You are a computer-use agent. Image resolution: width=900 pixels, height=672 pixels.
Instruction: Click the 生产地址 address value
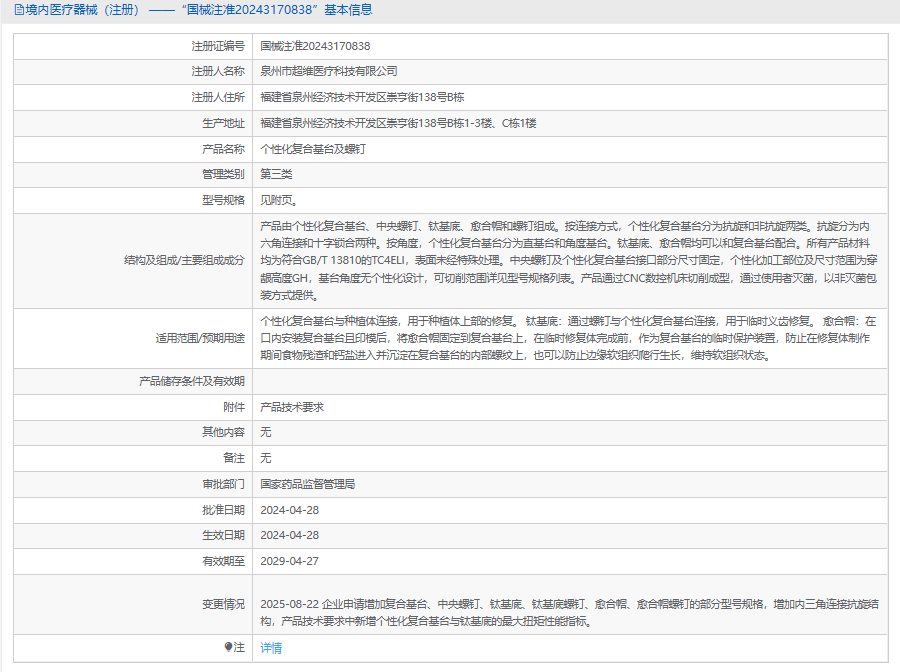(398, 124)
